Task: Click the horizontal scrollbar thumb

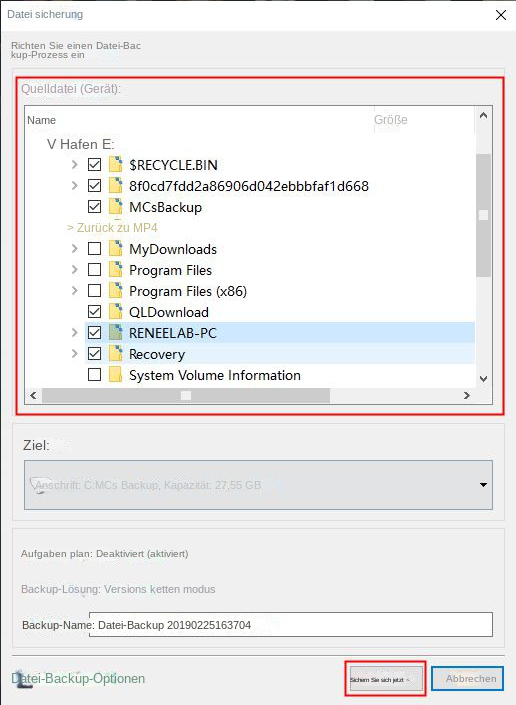Action: [186, 395]
